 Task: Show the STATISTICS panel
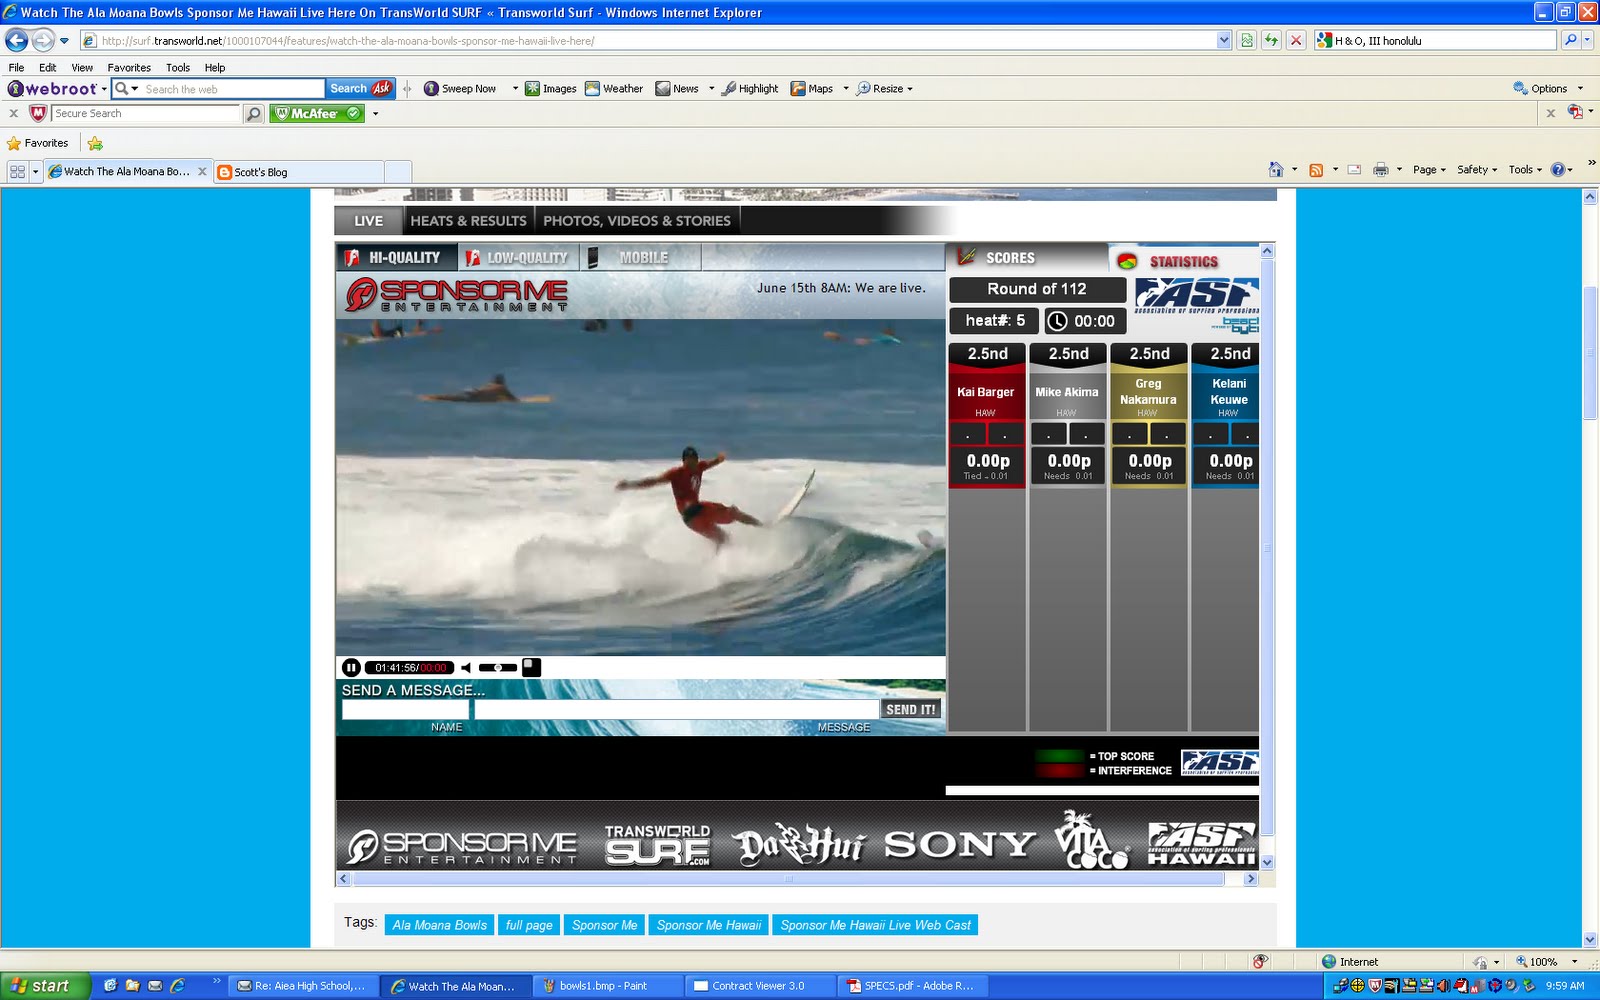[1184, 261]
